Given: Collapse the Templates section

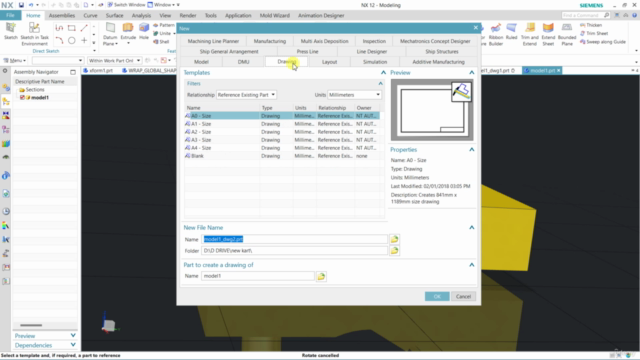Looking at the screenshot, I should tap(383, 73).
